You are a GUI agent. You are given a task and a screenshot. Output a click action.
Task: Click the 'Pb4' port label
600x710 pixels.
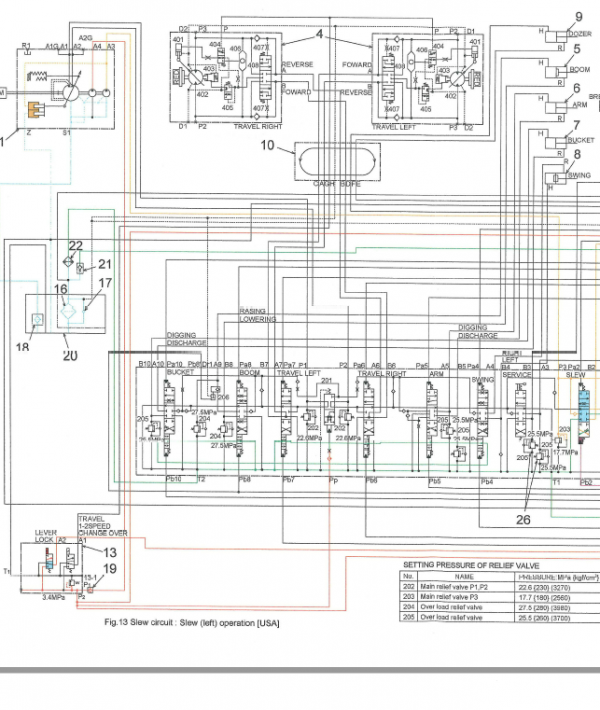tap(487, 482)
